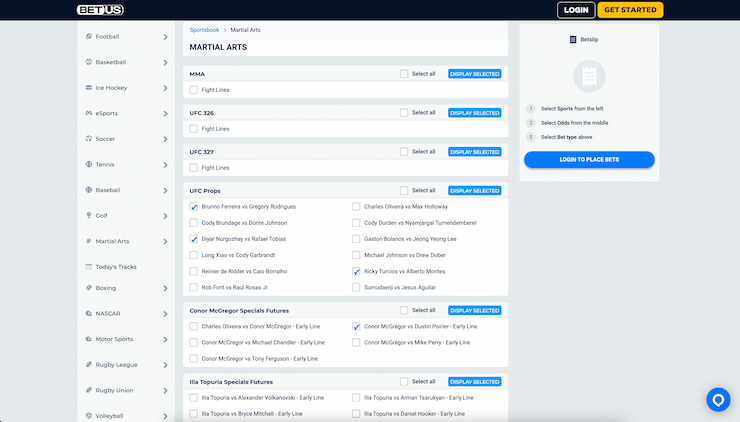Expand the Soccer chevron
Screen dimensions: 740x422
(x=165, y=139)
